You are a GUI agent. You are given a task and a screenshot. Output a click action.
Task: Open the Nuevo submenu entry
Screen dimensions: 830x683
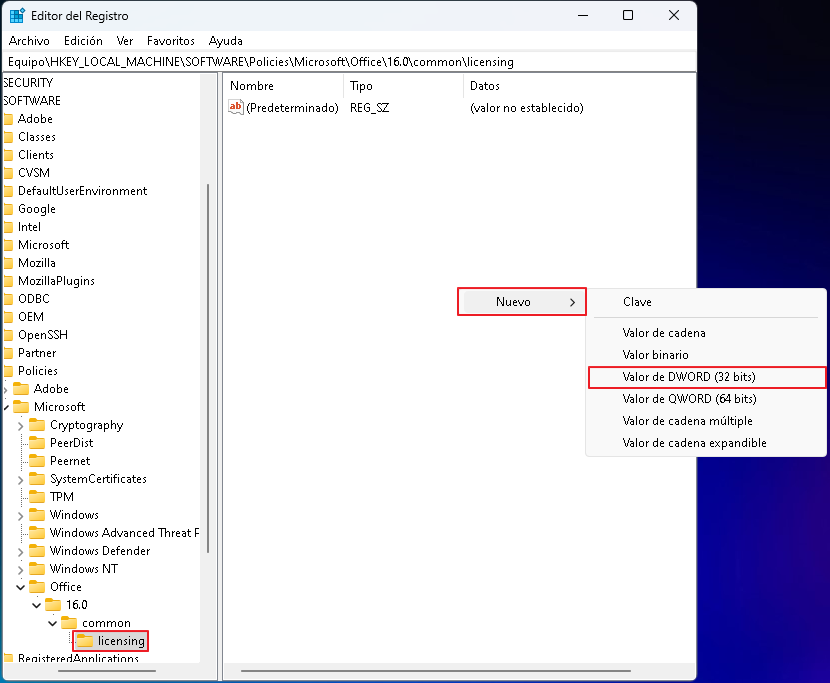pyautogui.click(x=521, y=302)
